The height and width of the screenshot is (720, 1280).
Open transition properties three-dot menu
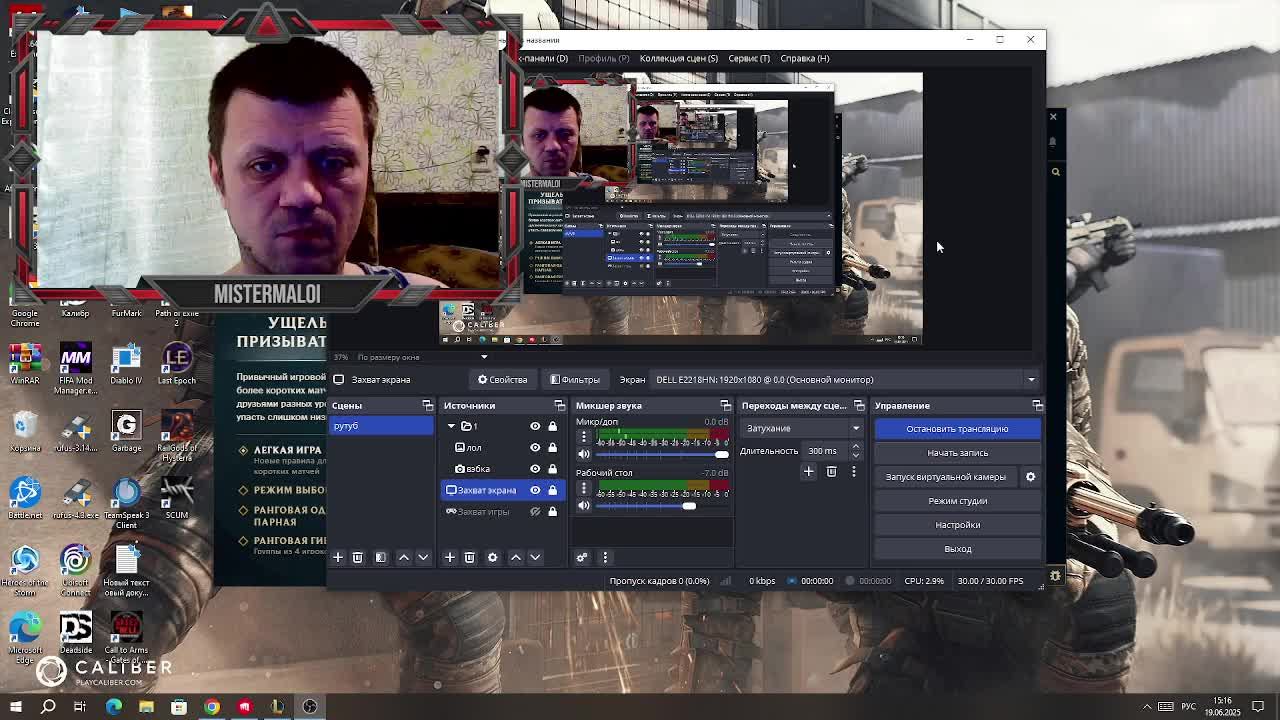coord(854,471)
